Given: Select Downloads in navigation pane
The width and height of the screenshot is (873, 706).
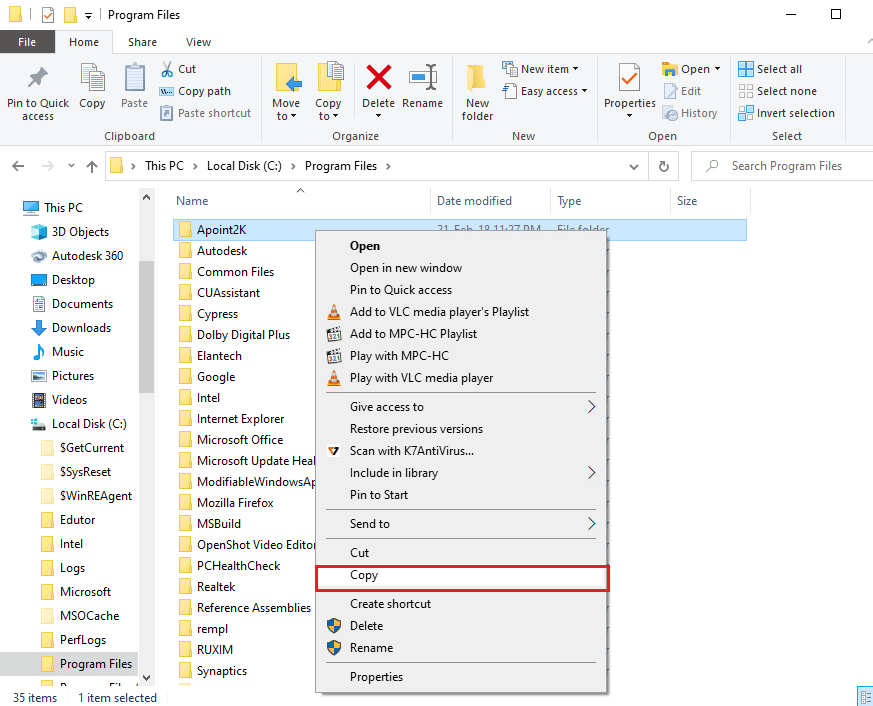Looking at the screenshot, I should (81, 328).
